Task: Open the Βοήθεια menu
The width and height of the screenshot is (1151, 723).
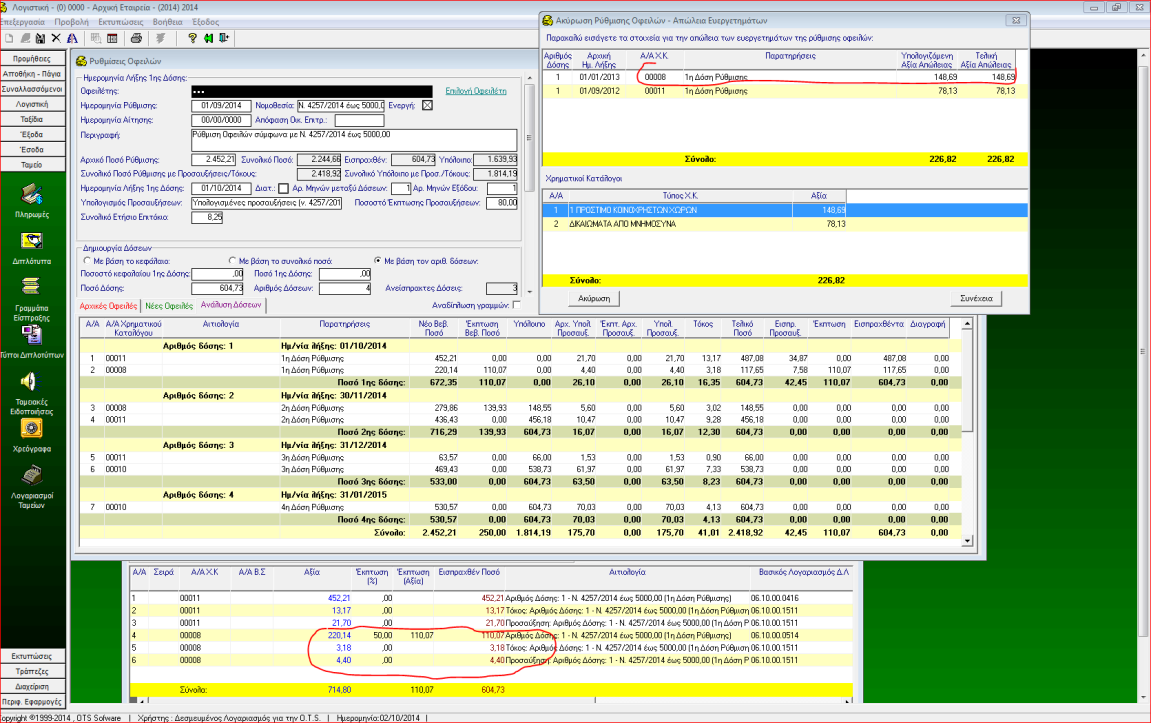Action: 167,22
